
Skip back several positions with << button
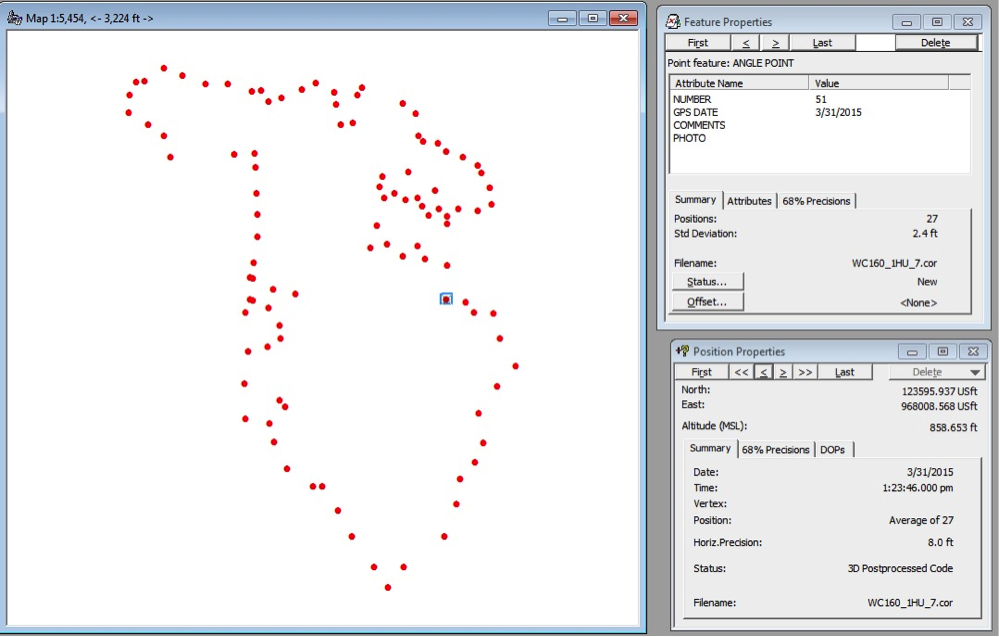(742, 372)
